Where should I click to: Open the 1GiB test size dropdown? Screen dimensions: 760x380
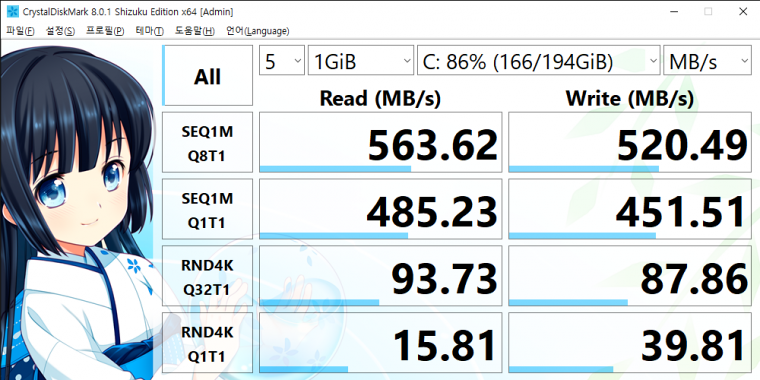(x=361, y=61)
